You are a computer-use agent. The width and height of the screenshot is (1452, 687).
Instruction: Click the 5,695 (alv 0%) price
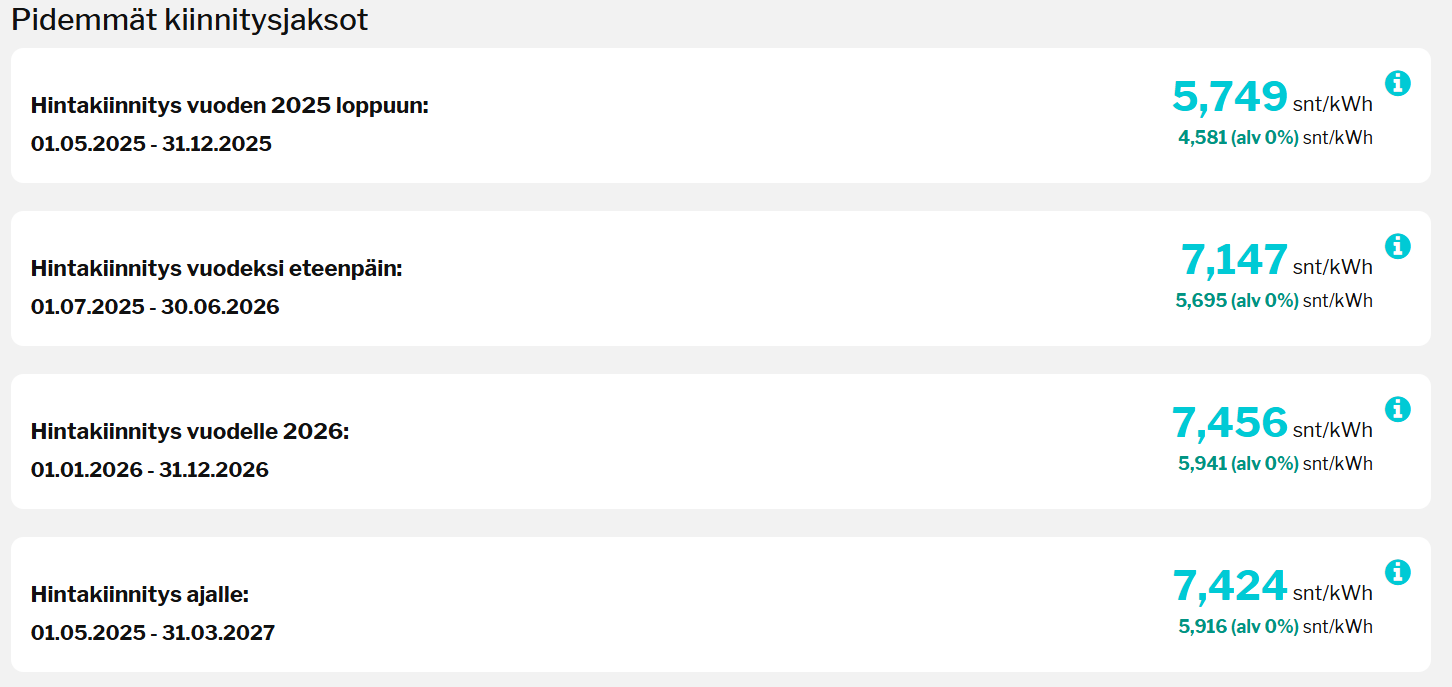tap(1236, 301)
